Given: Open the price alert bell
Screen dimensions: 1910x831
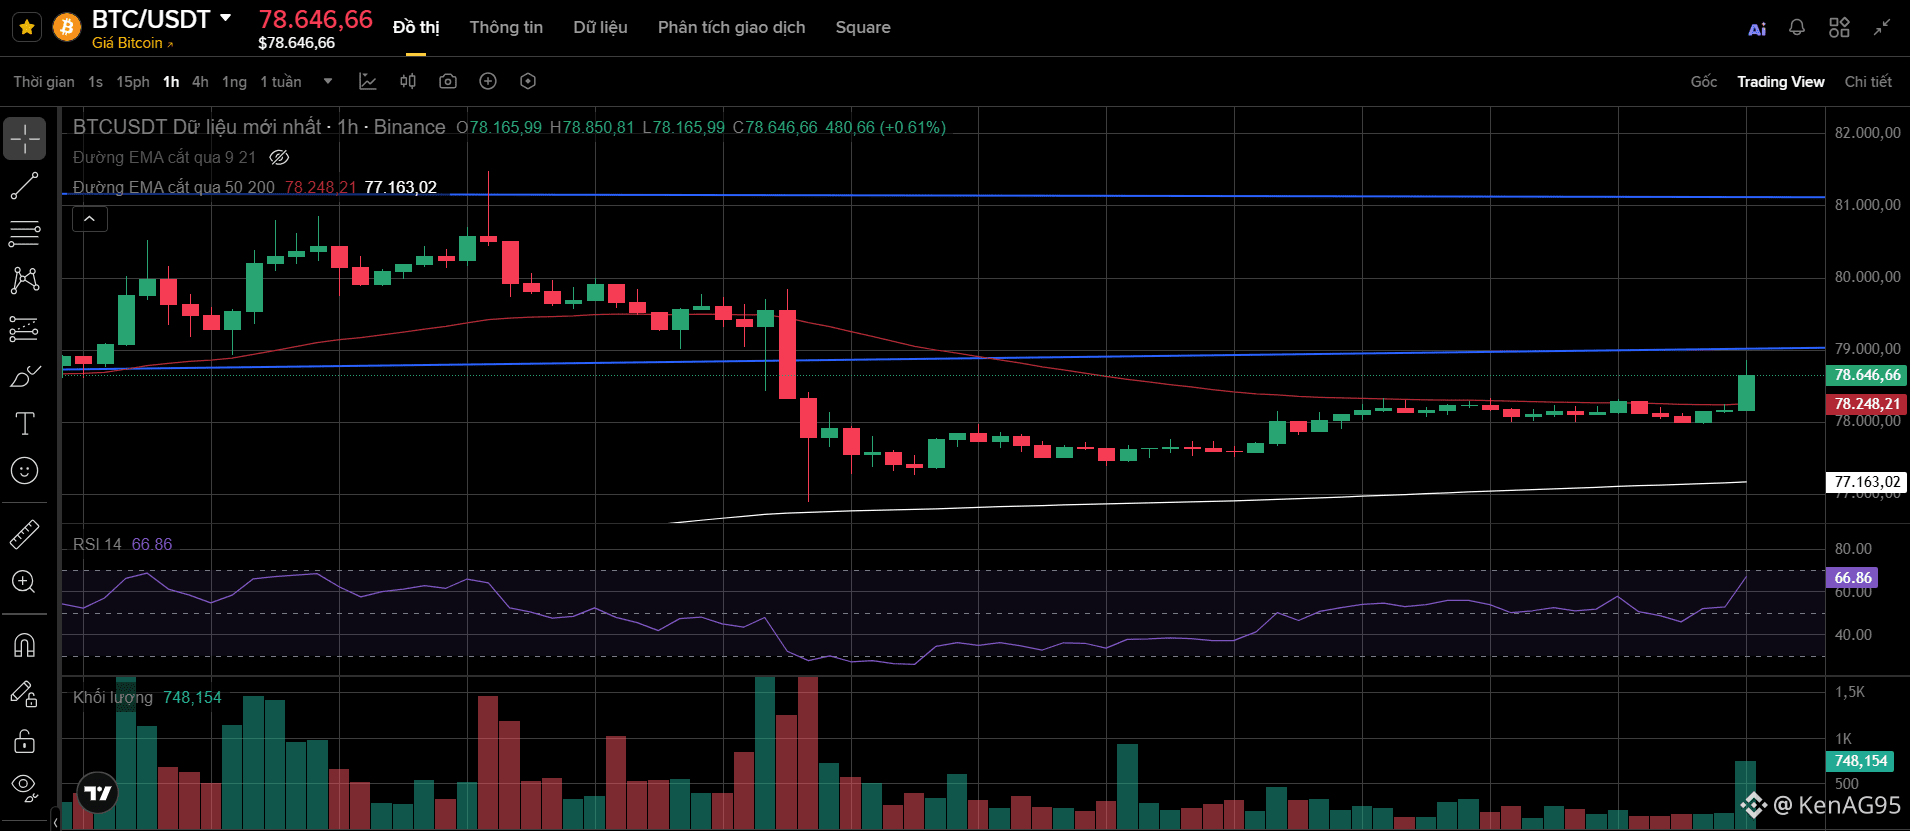Looking at the screenshot, I should pos(1797,28).
